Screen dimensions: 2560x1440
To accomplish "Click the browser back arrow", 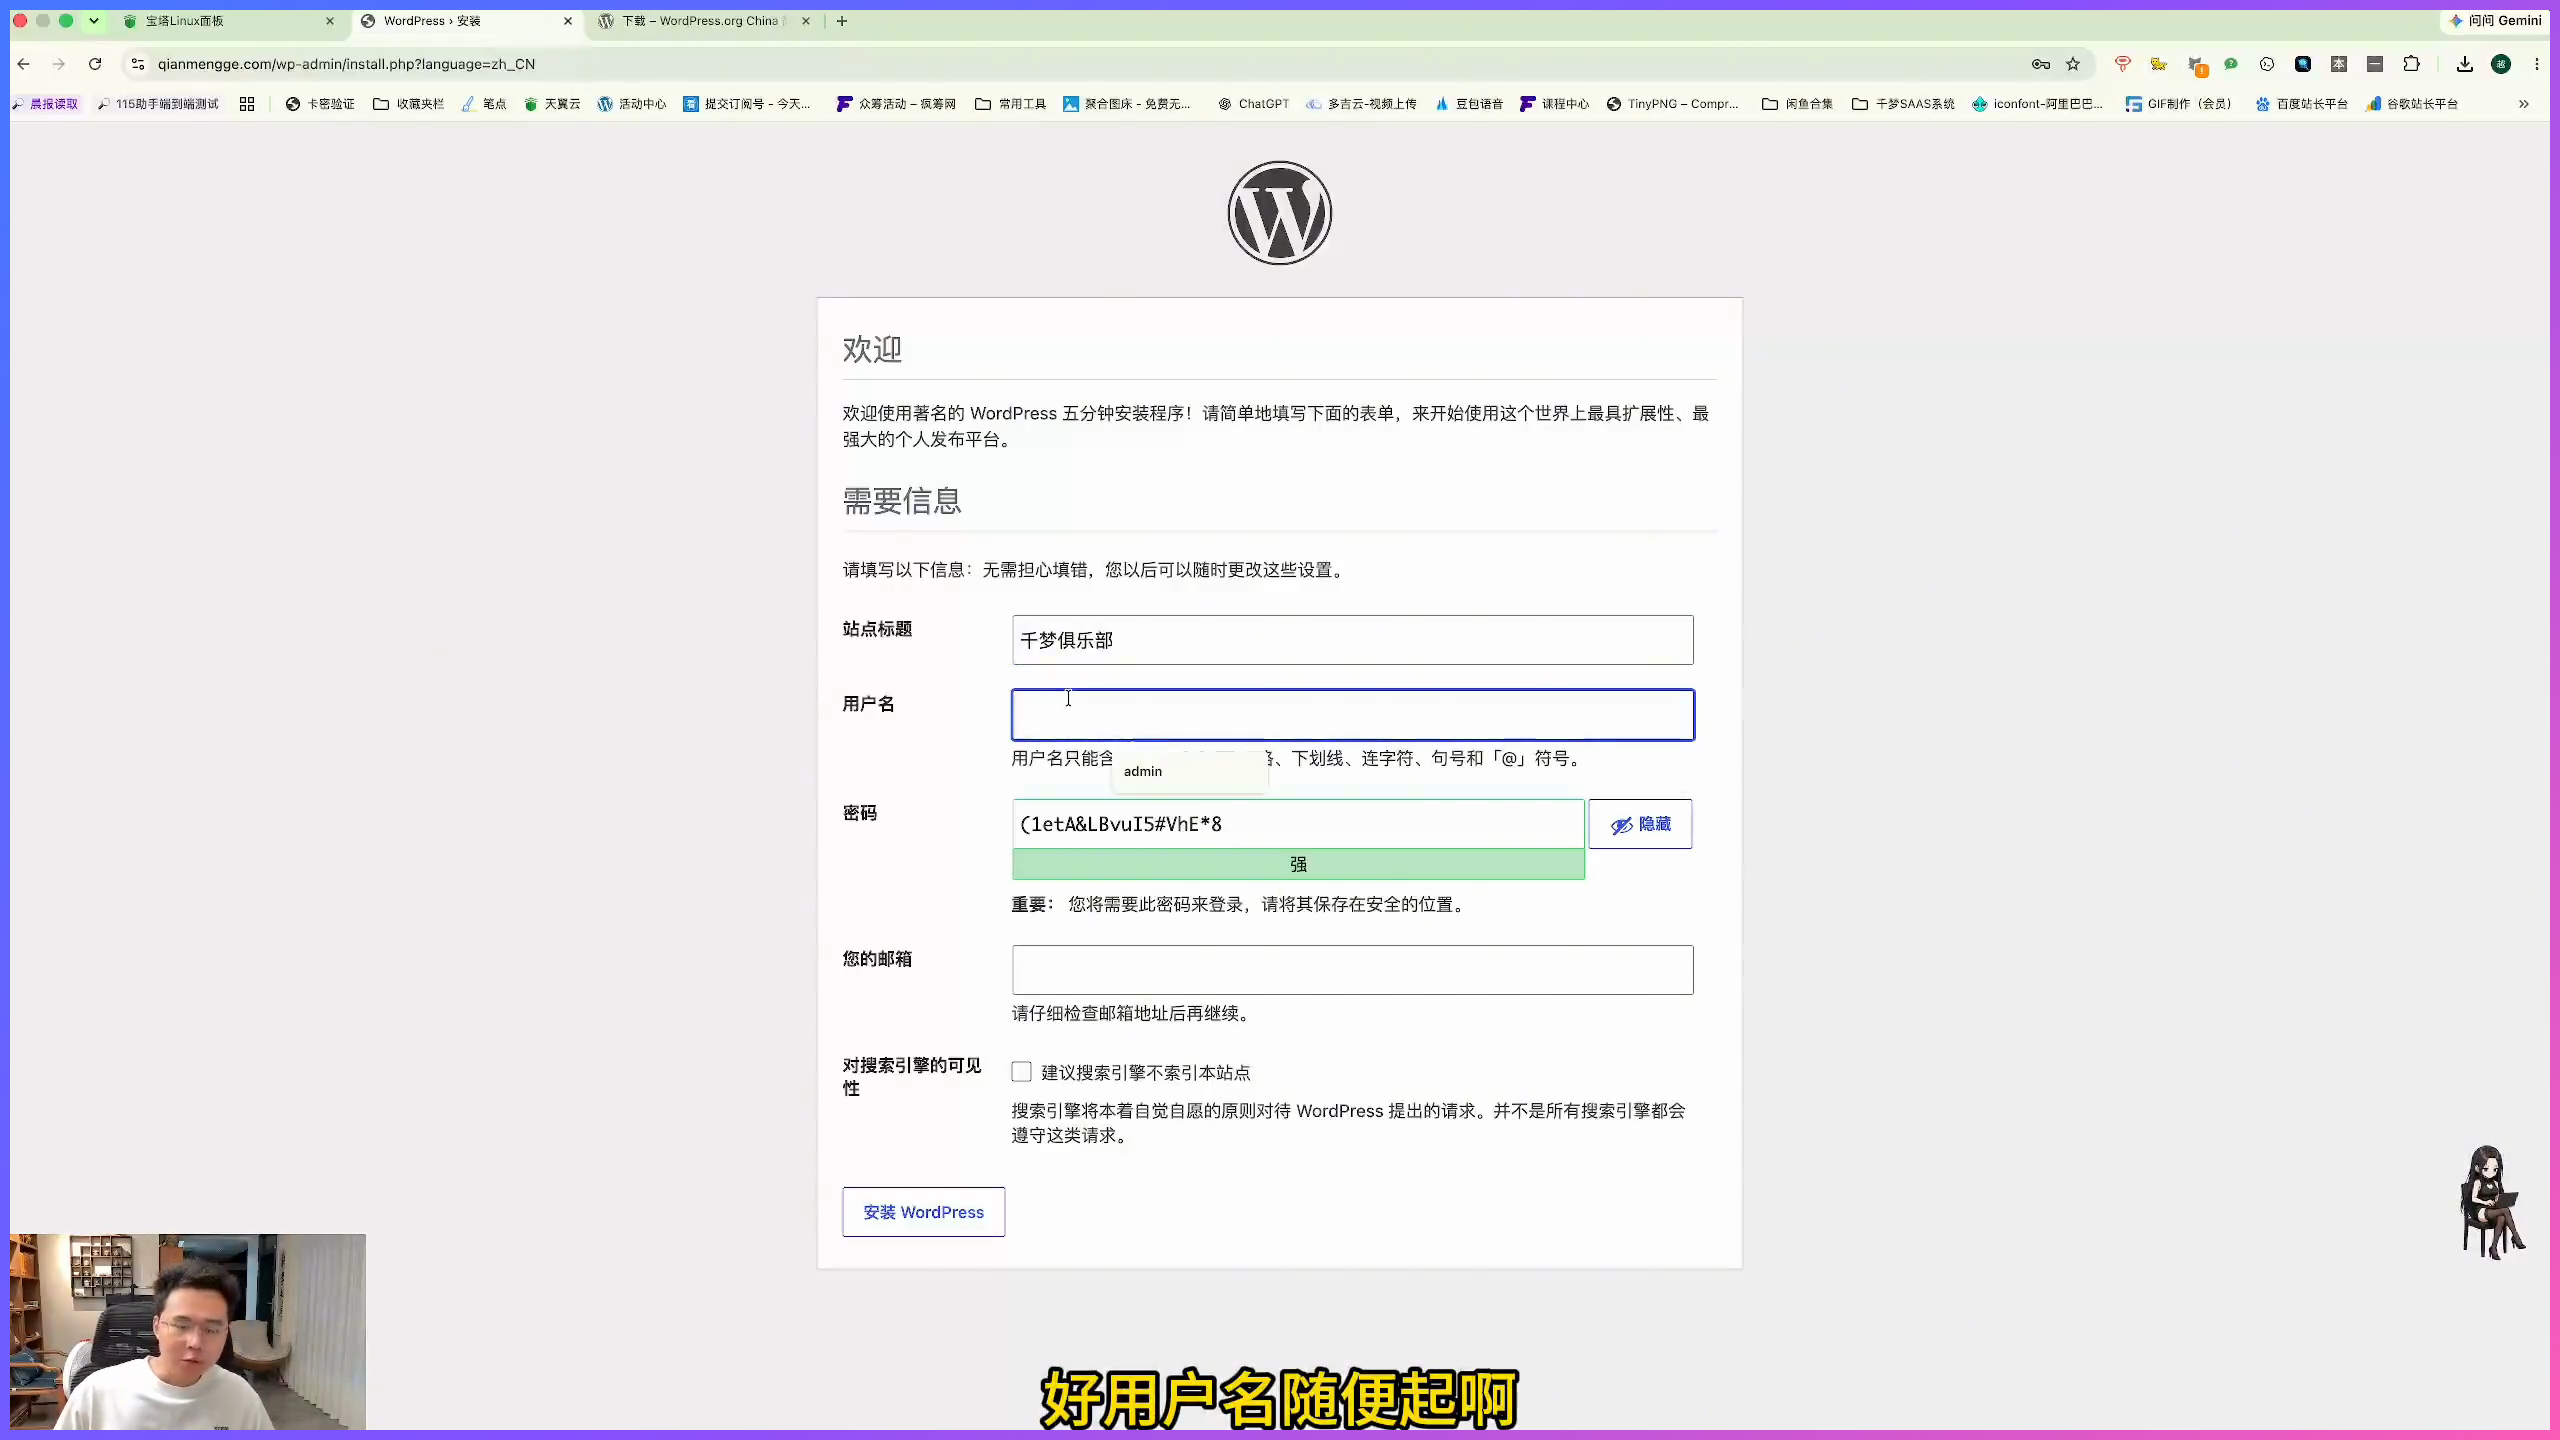I will coord(24,64).
